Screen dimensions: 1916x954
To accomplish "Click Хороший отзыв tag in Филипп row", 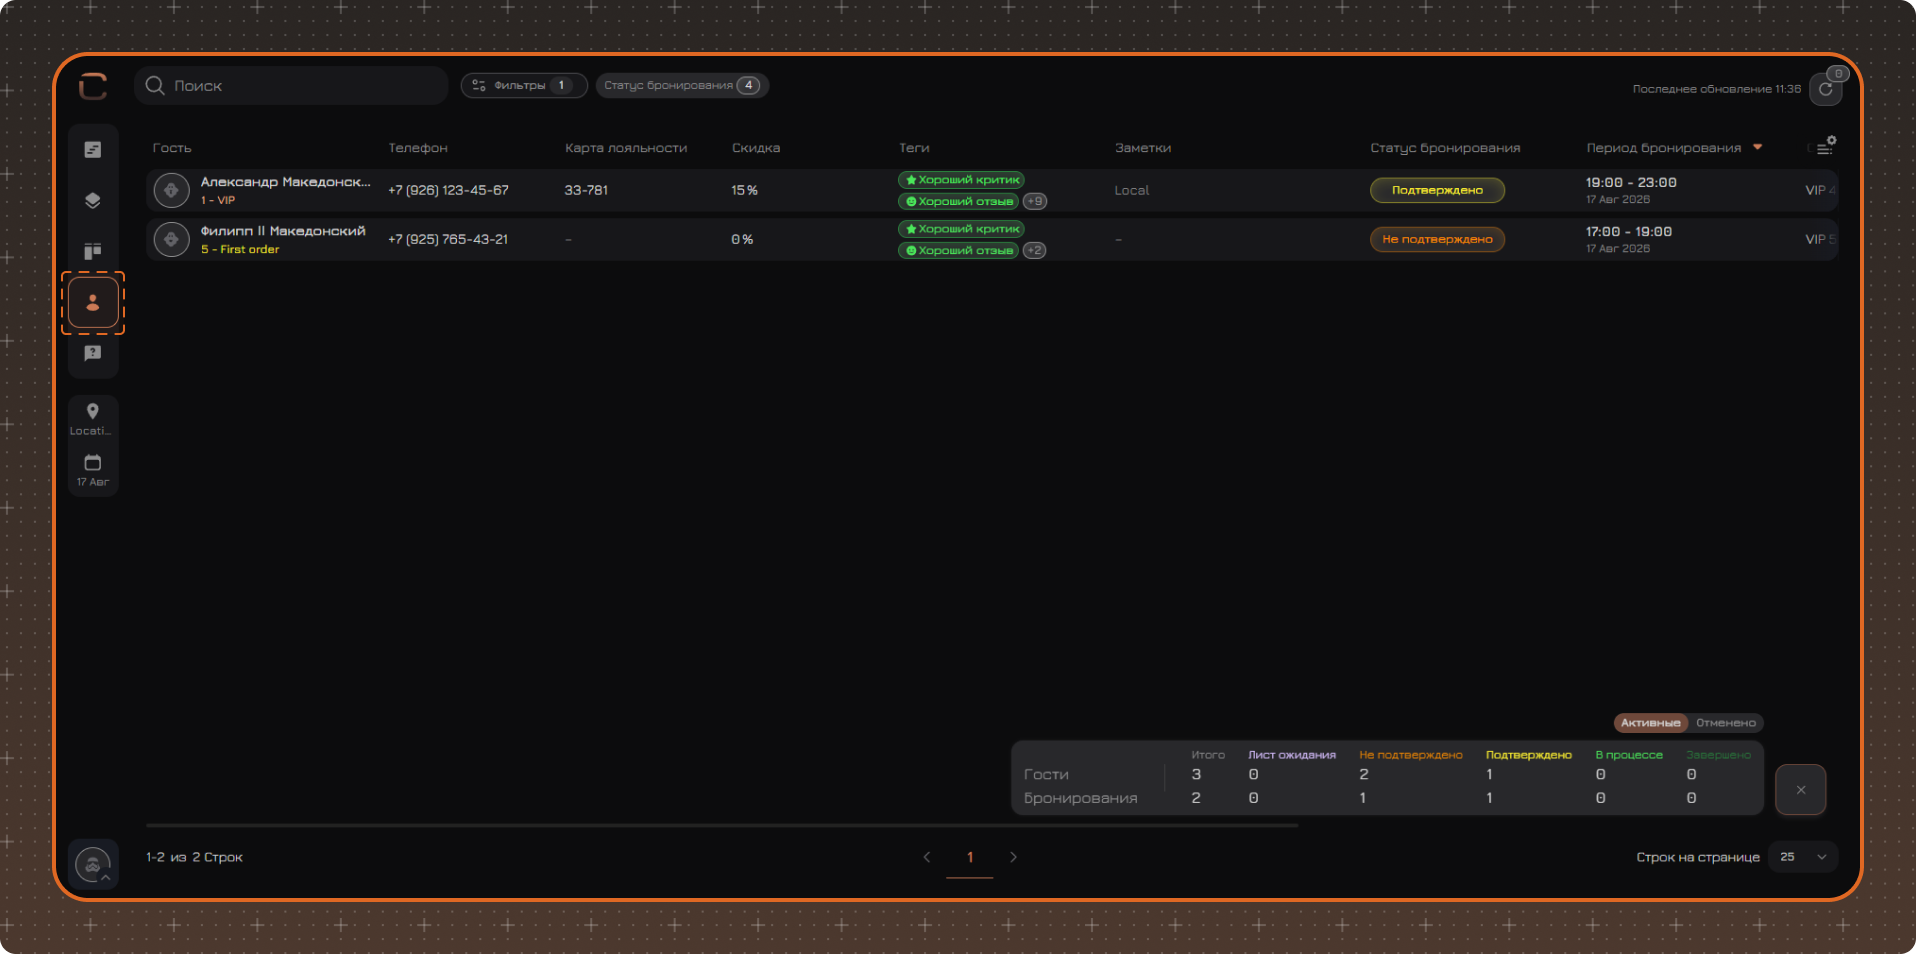I will tap(958, 250).
